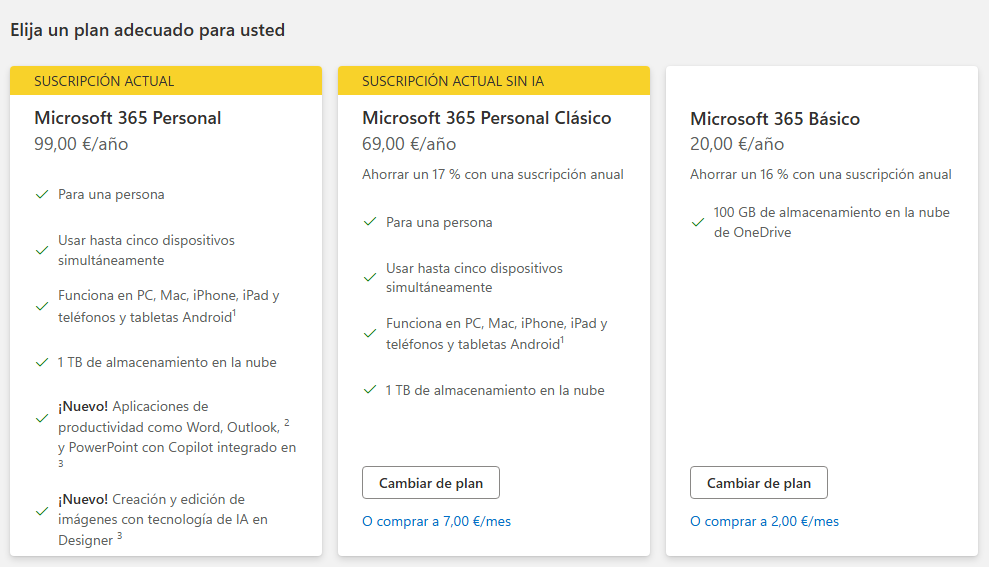This screenshot has width=989, height=567.
Task: Click checkmark next to 'Para una persona' in Clásico
Action: click(370, 222)
